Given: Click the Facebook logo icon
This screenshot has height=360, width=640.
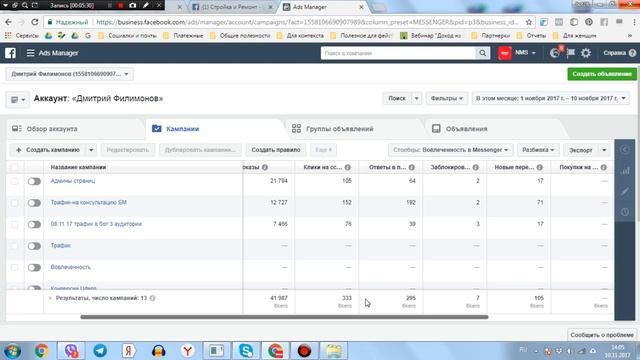Looking at the screenshot, I should [x=10, y=53].
